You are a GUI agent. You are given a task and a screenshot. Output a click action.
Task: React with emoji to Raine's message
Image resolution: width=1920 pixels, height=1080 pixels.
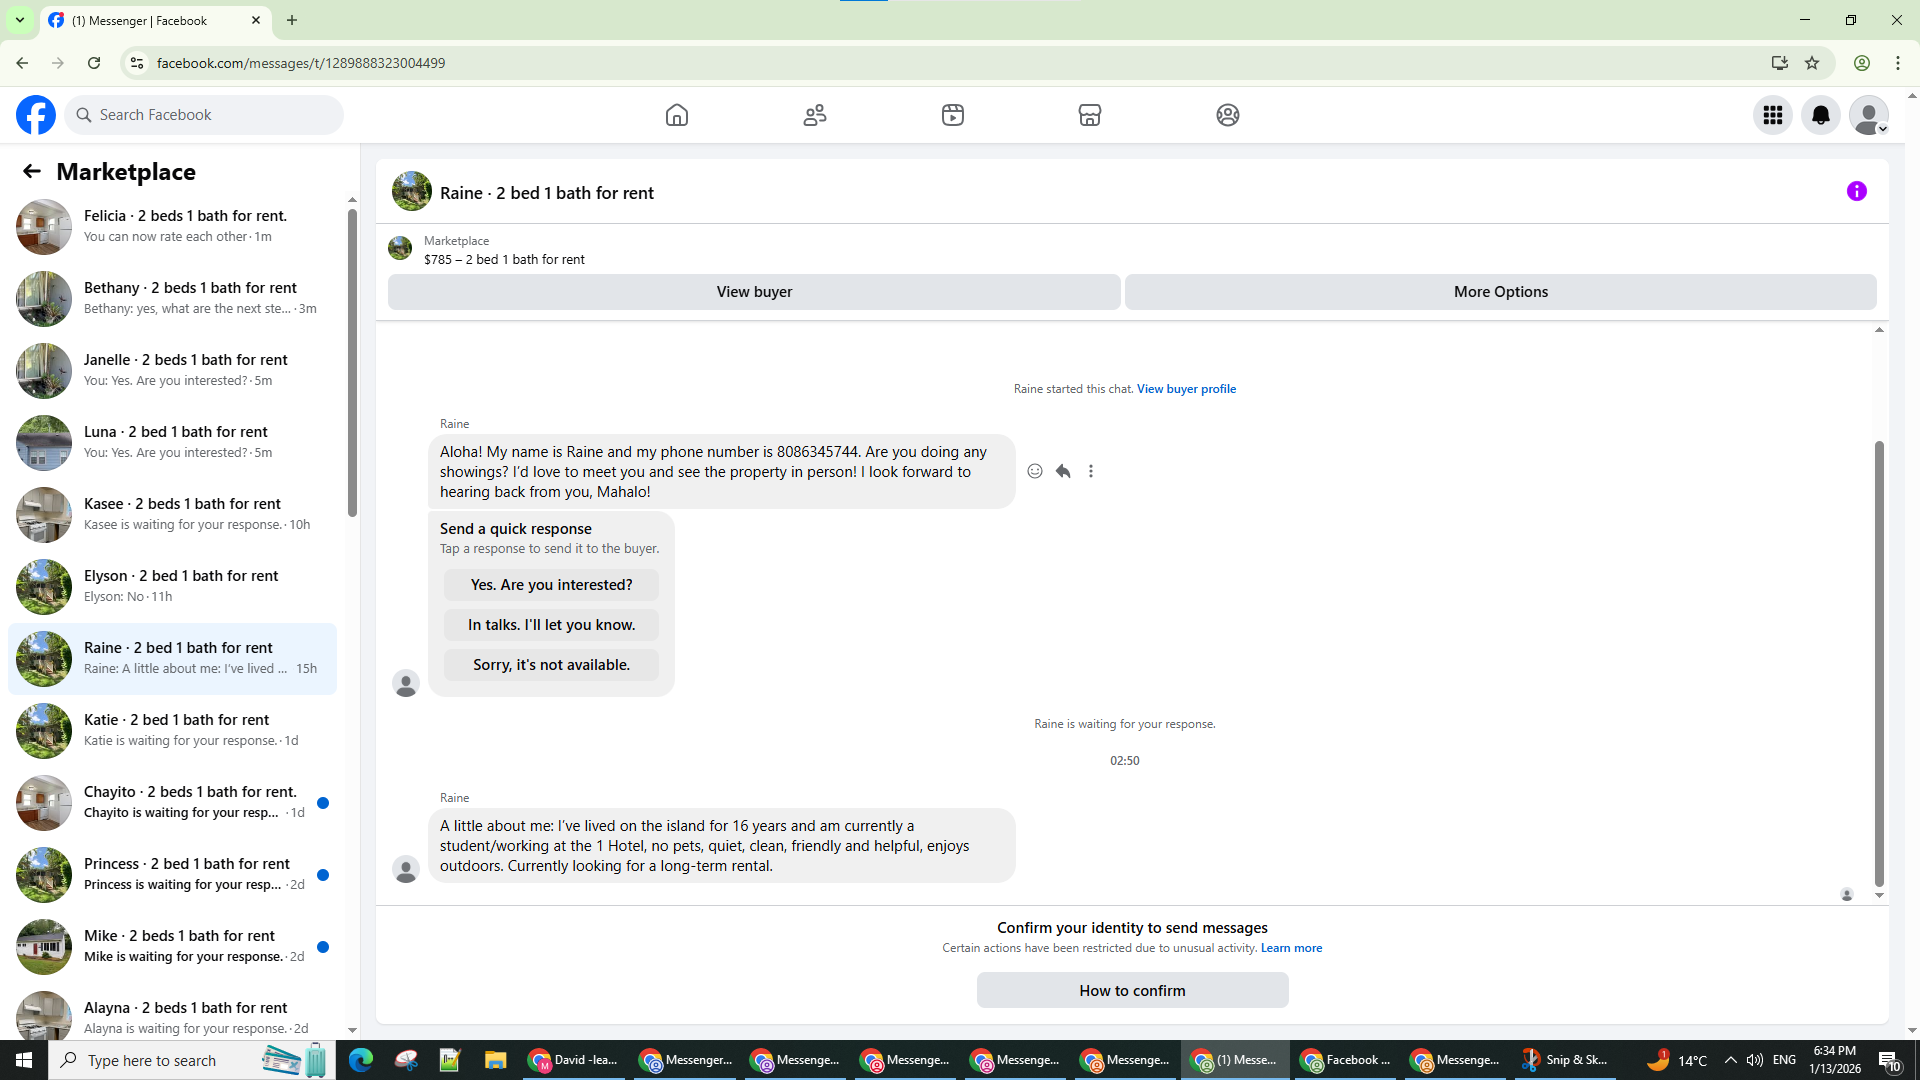[x=1035, y=471]
